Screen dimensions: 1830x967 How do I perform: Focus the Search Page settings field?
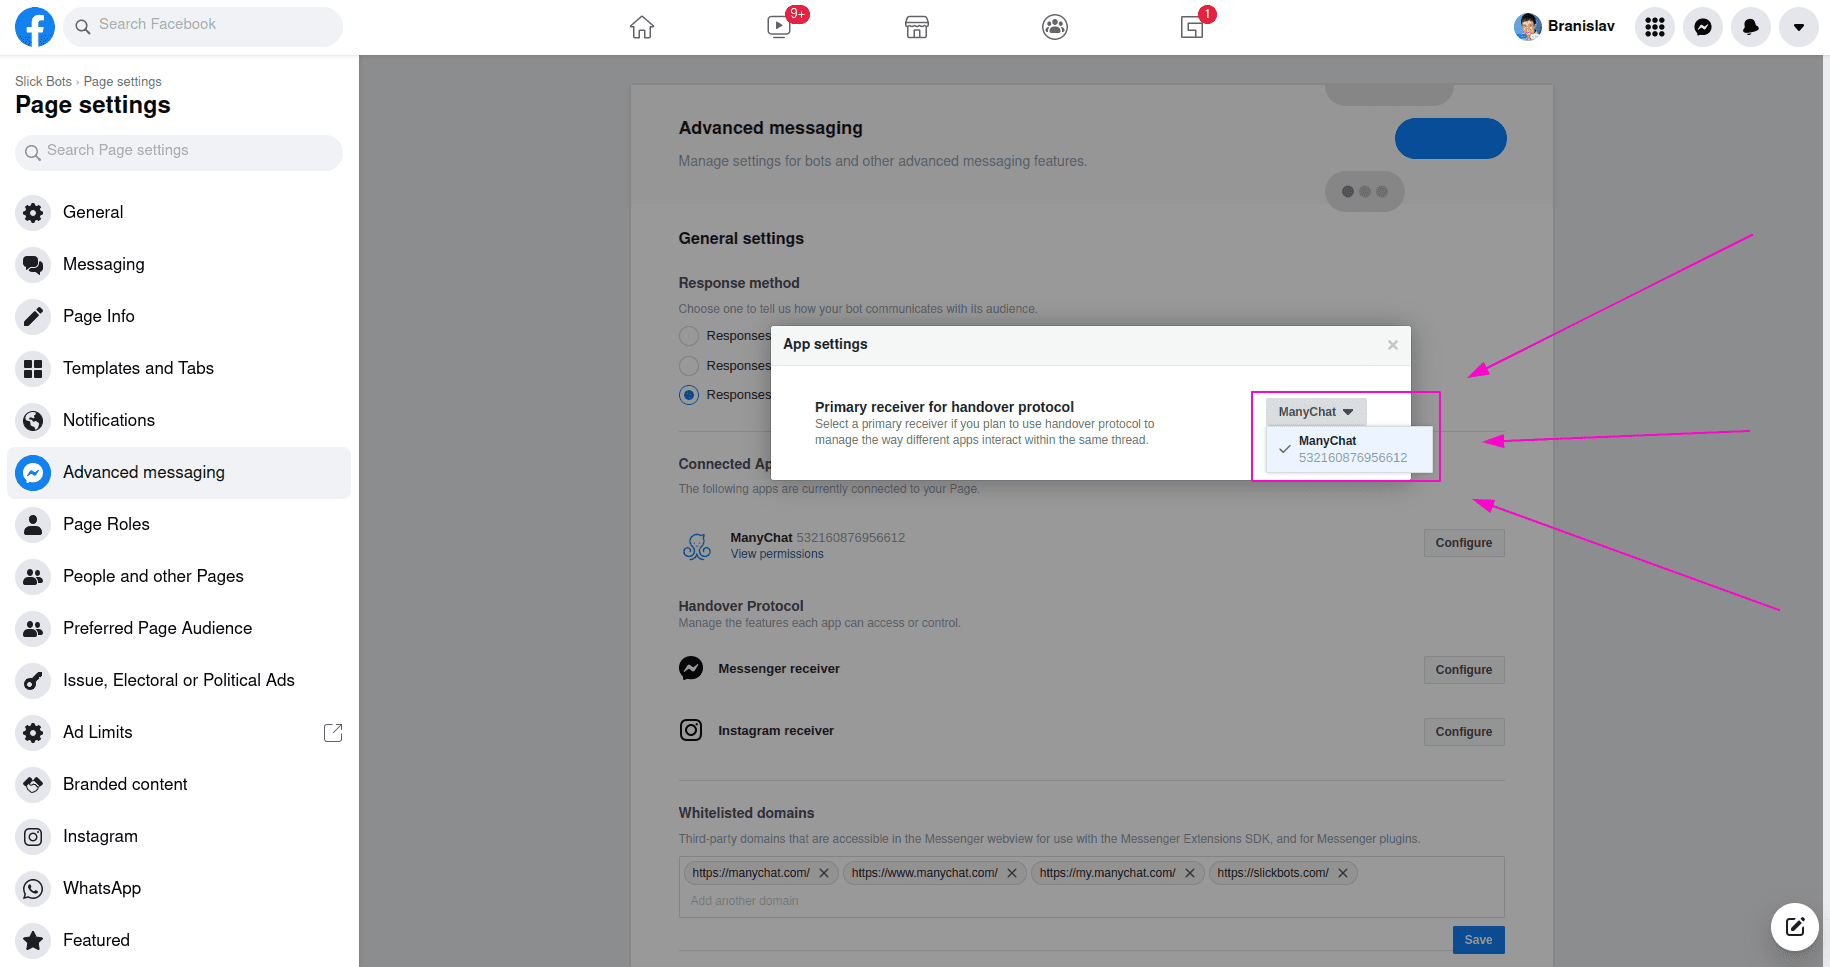[x=179, y=152]
